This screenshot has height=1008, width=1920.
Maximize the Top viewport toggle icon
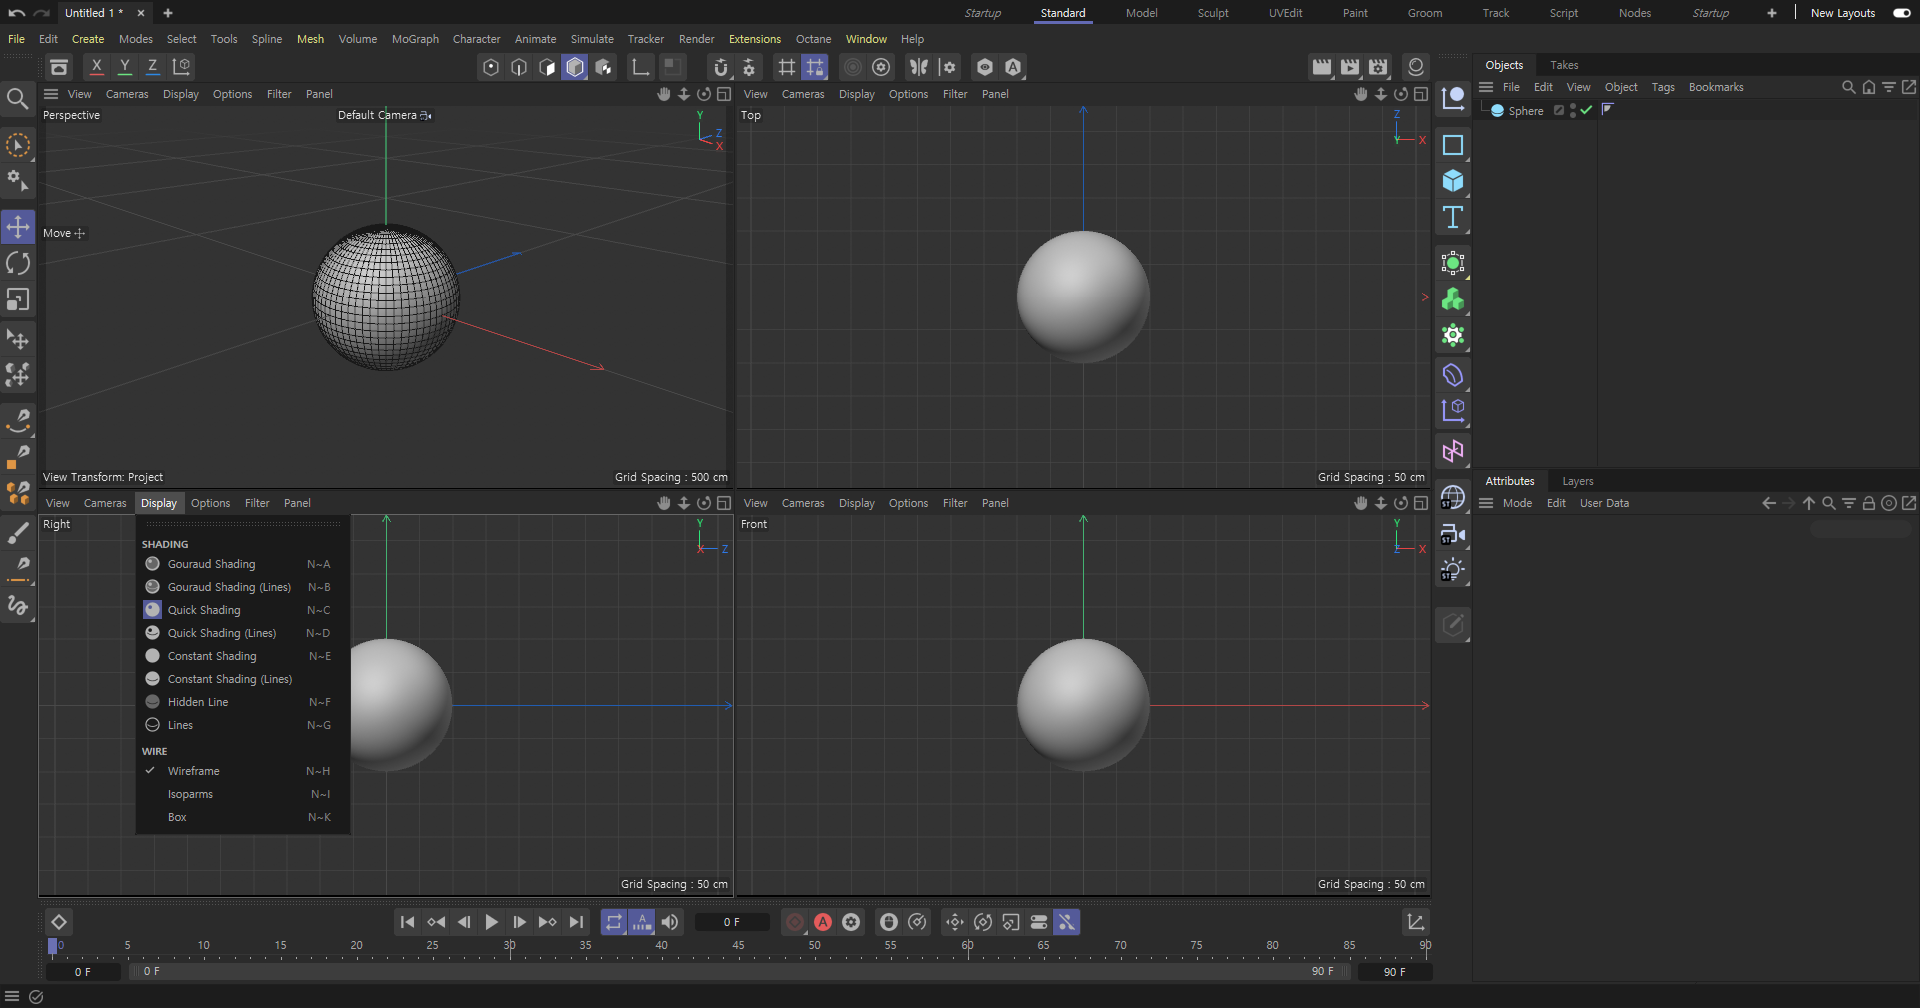1421,94
